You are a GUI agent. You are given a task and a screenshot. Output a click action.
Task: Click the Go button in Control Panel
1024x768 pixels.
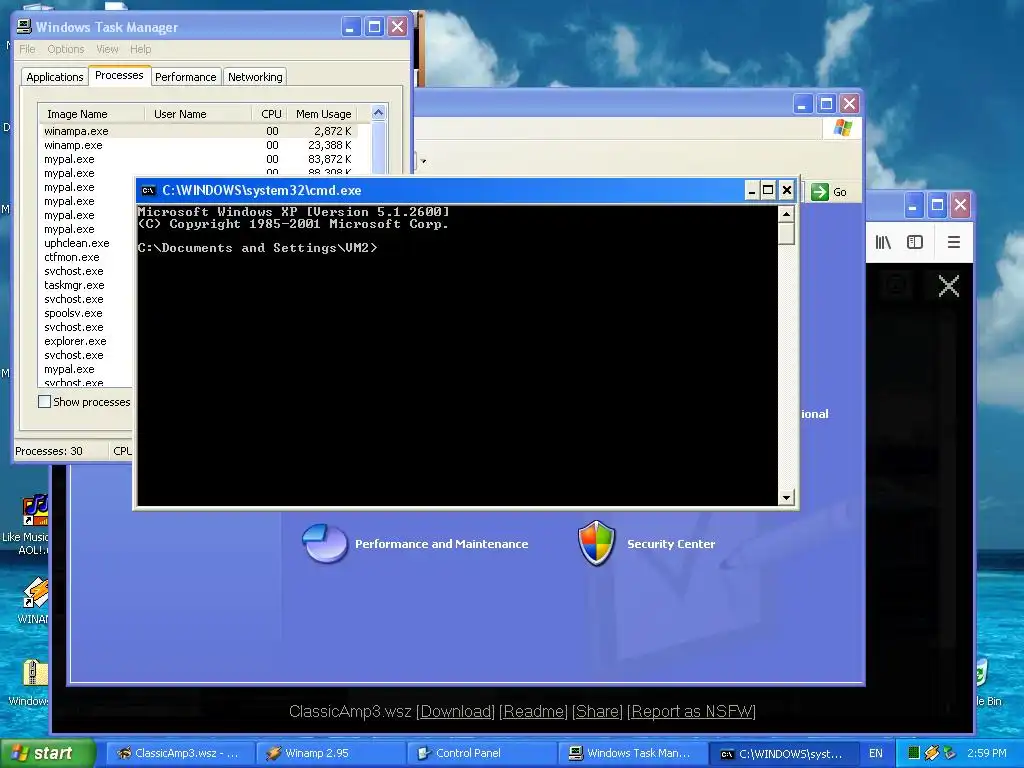[829, 192]
